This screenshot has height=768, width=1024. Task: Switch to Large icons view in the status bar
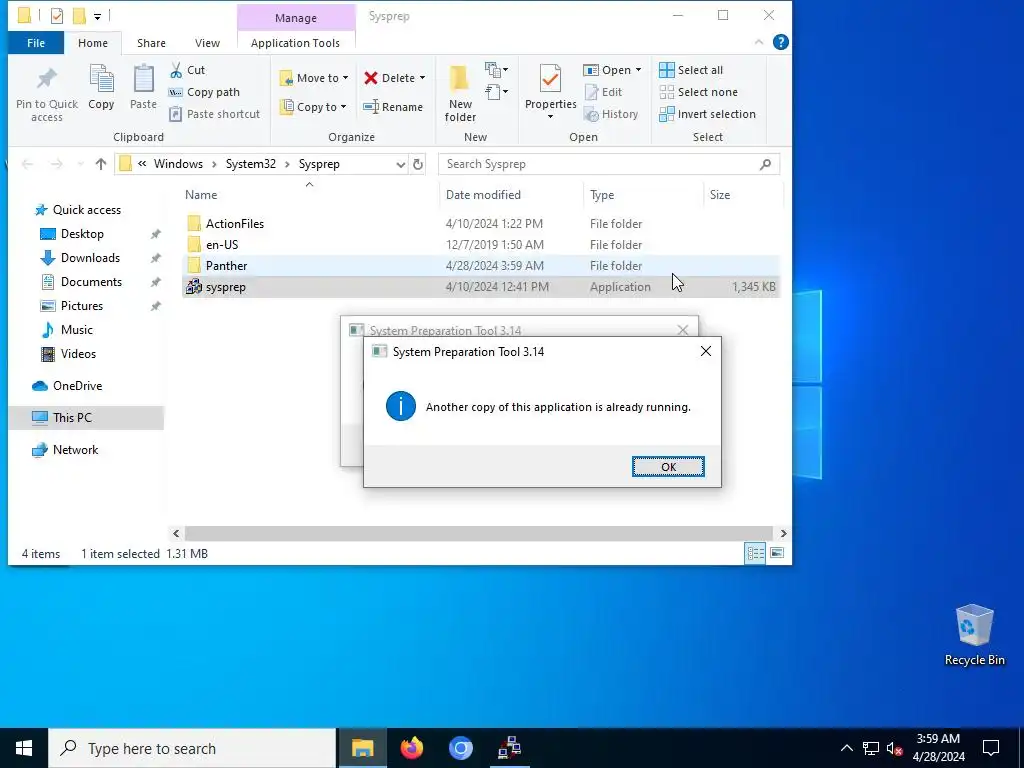777,554
